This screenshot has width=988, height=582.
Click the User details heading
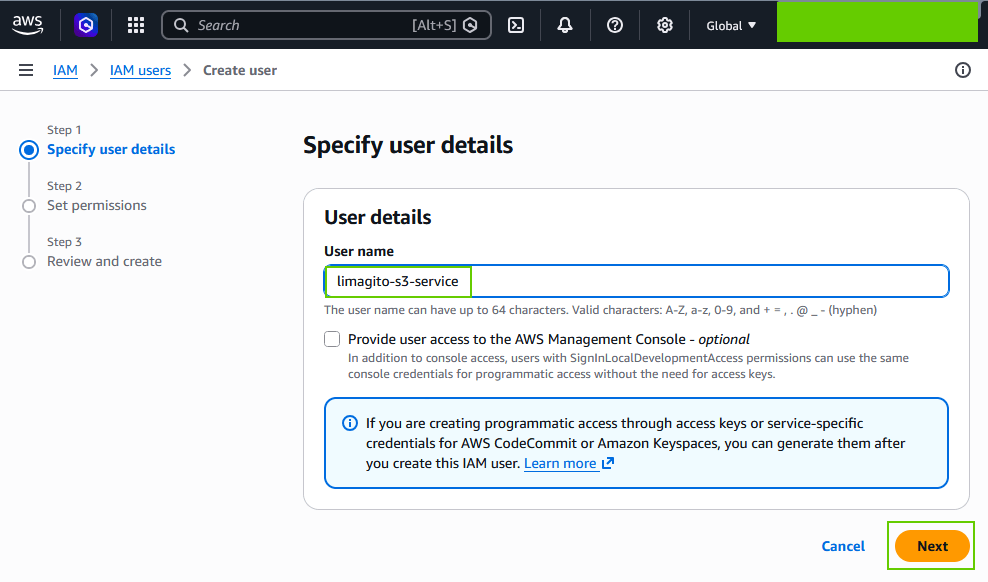tap(378, 217)
